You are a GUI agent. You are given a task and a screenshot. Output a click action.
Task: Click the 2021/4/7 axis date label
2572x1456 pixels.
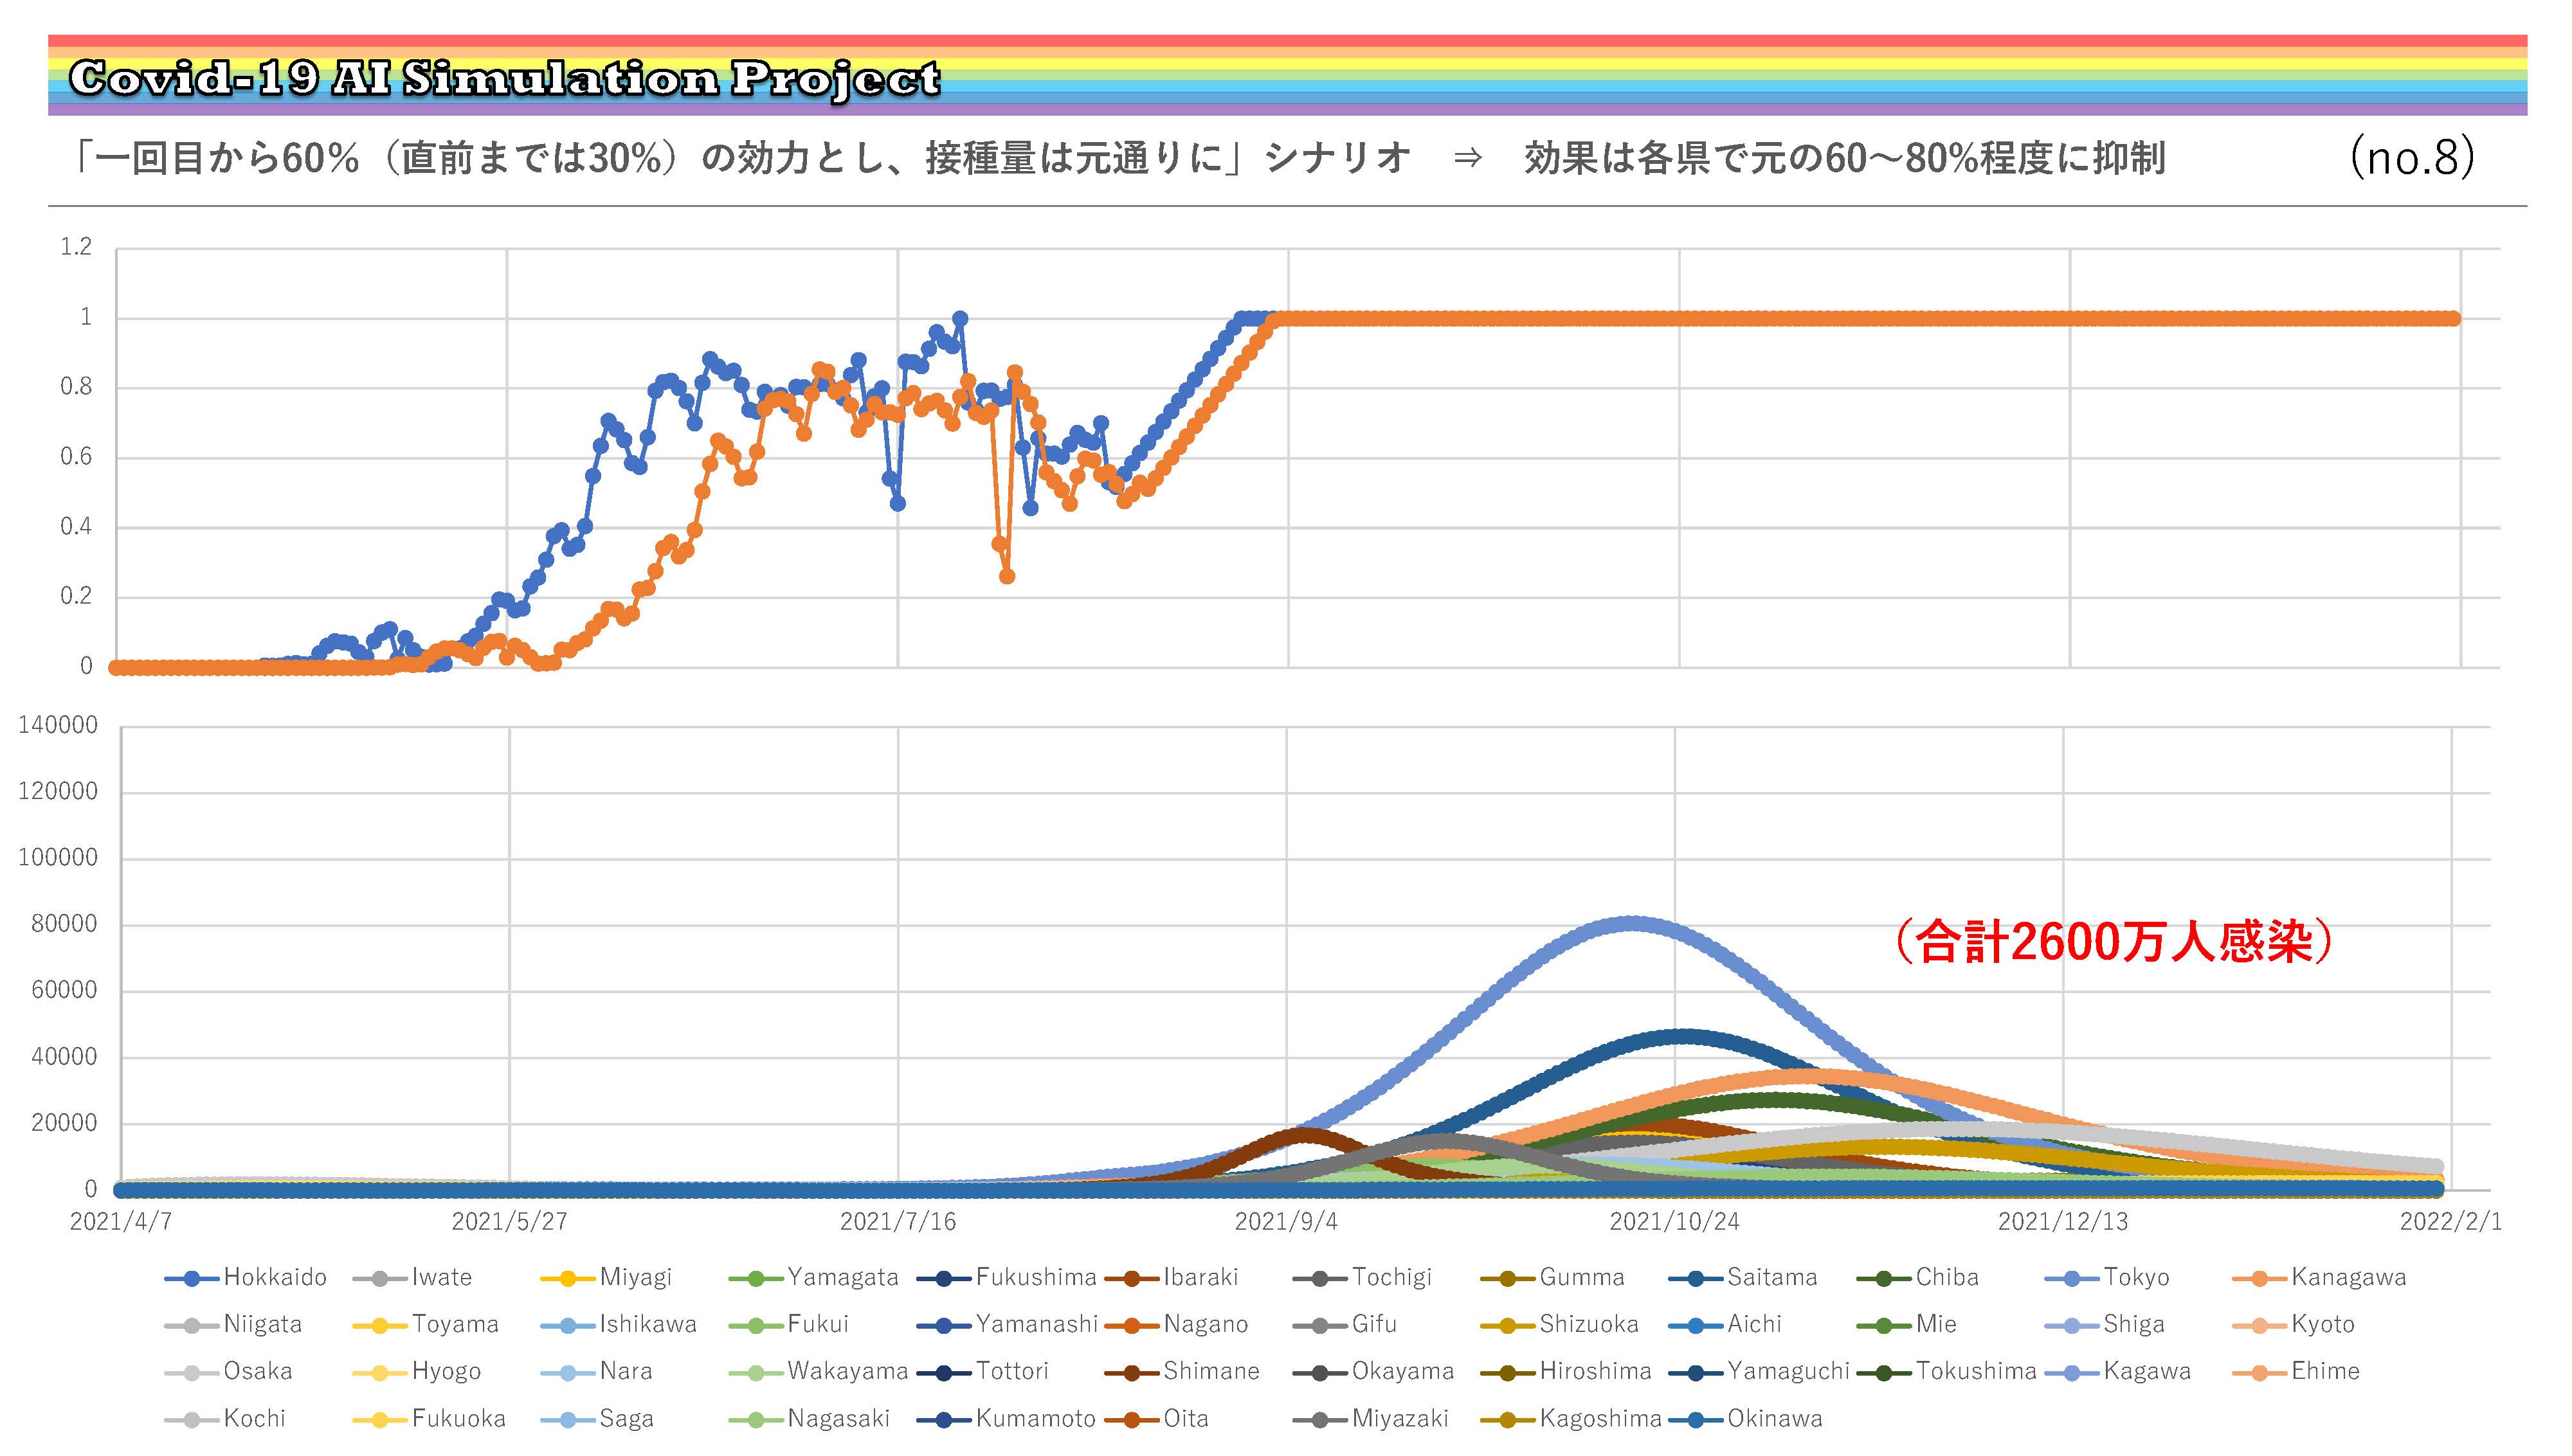[121, 1222]
